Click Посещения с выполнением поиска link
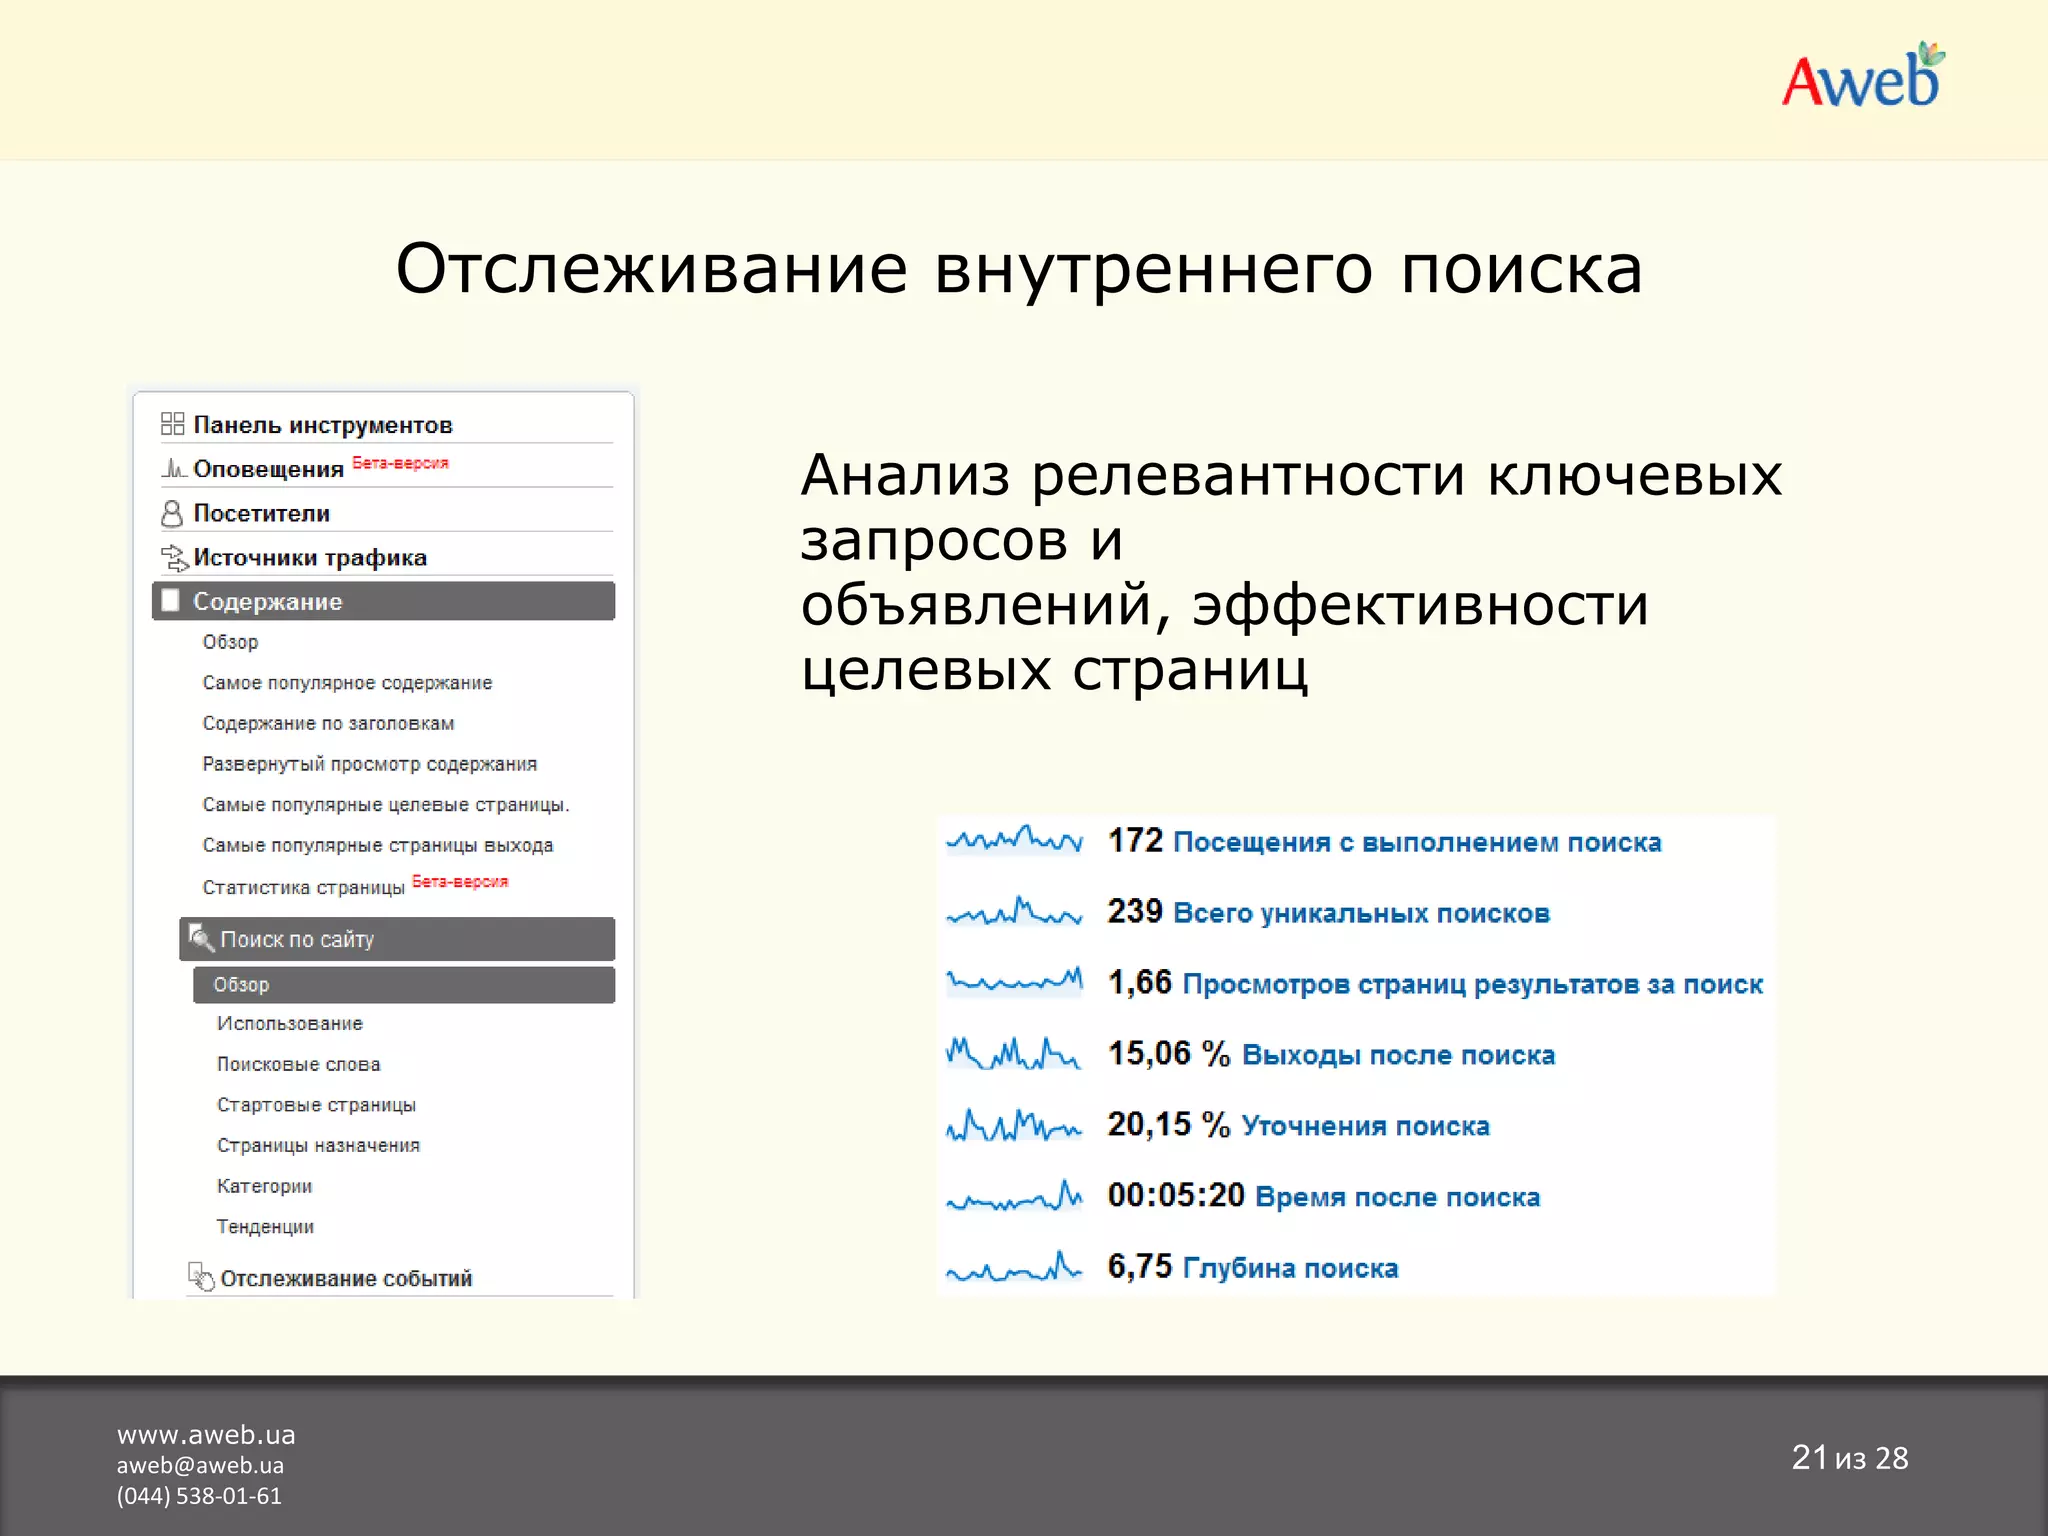 click(x=1417, y=842)
